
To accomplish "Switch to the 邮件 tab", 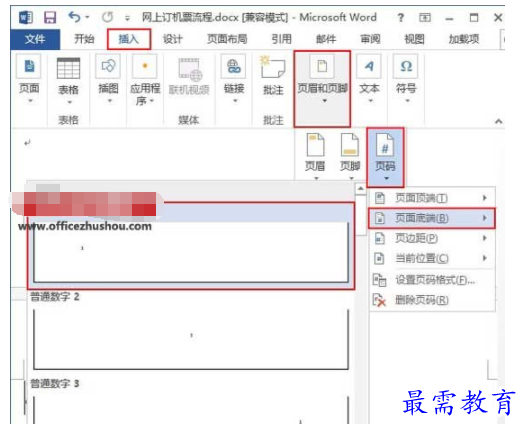I will (x=326, y=39).
